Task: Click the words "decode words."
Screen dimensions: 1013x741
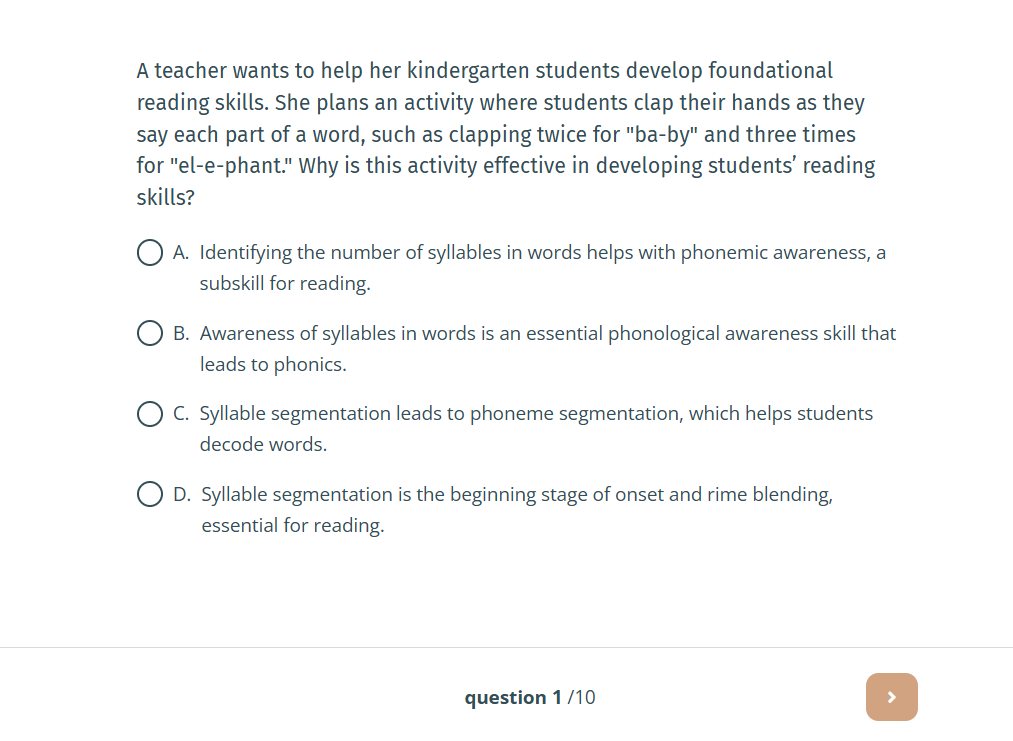Action: tap(263, 444)
